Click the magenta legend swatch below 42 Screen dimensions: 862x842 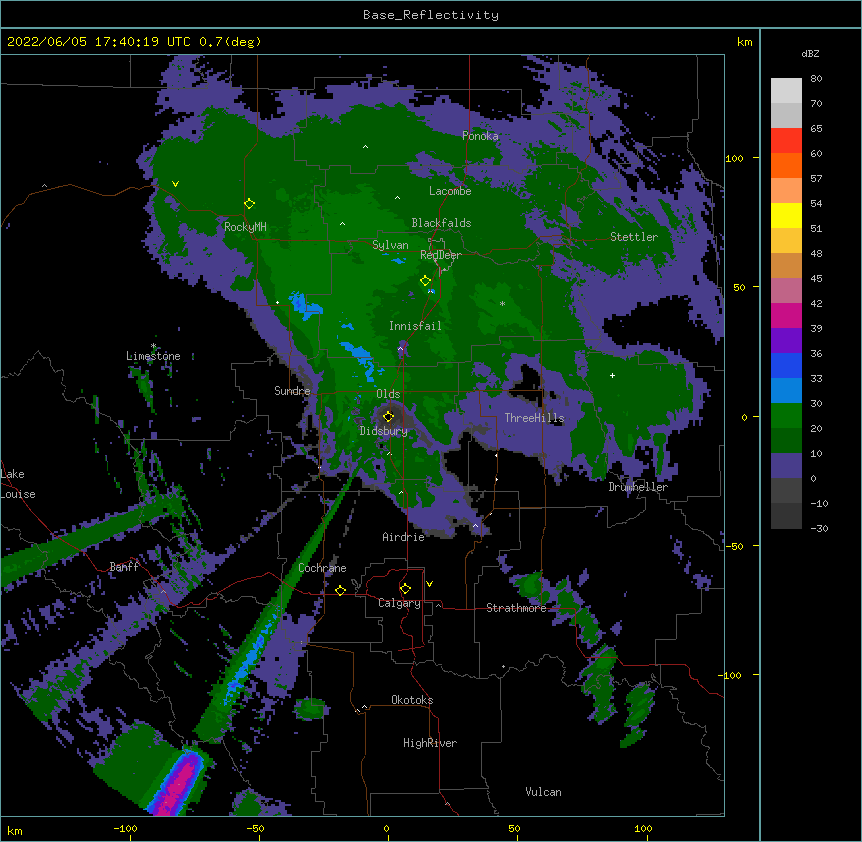786,315
